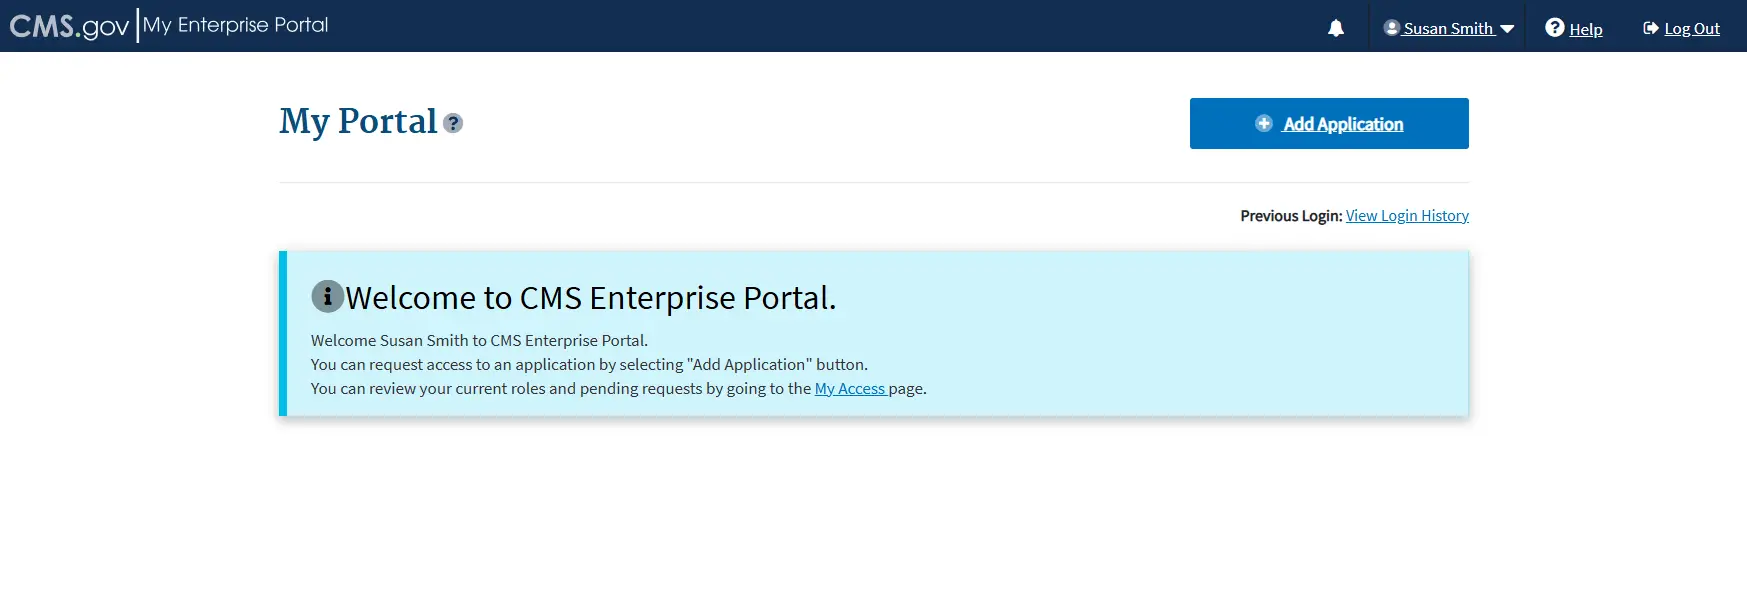The image size is (1747, 599).
Task: Open the My Access page link
Action: 850,389
